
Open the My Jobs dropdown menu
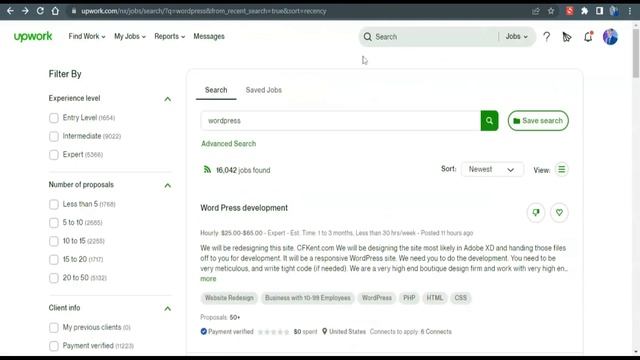pyautogui.click(x=130, y=36)
